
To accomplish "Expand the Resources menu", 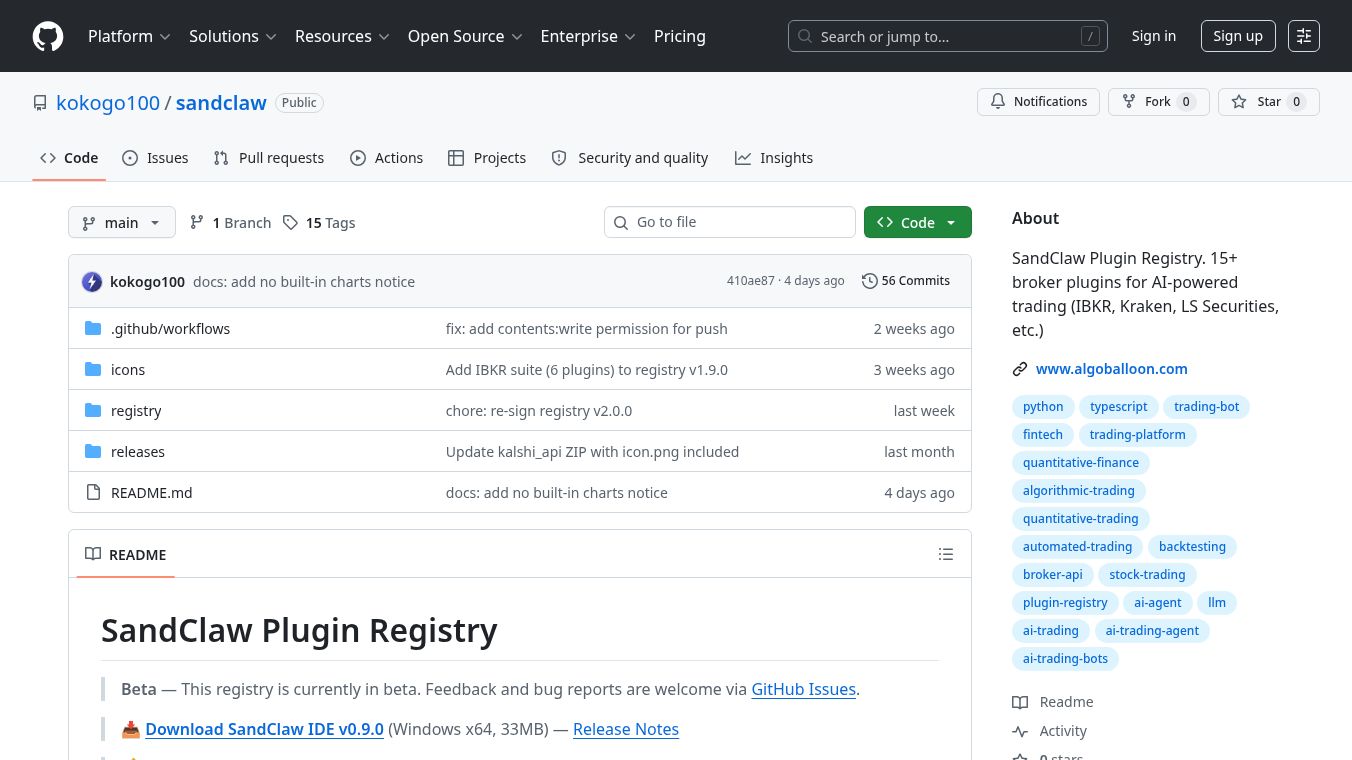I will tap(342, 36).
